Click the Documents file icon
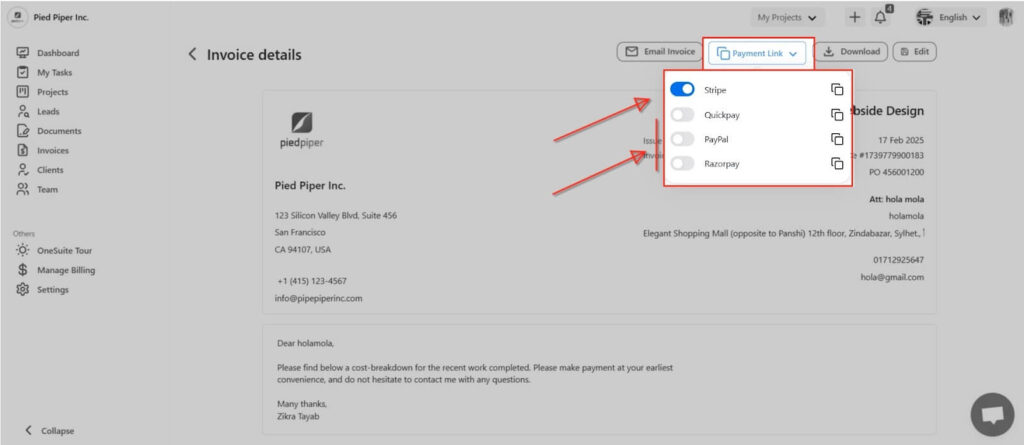 23,131
